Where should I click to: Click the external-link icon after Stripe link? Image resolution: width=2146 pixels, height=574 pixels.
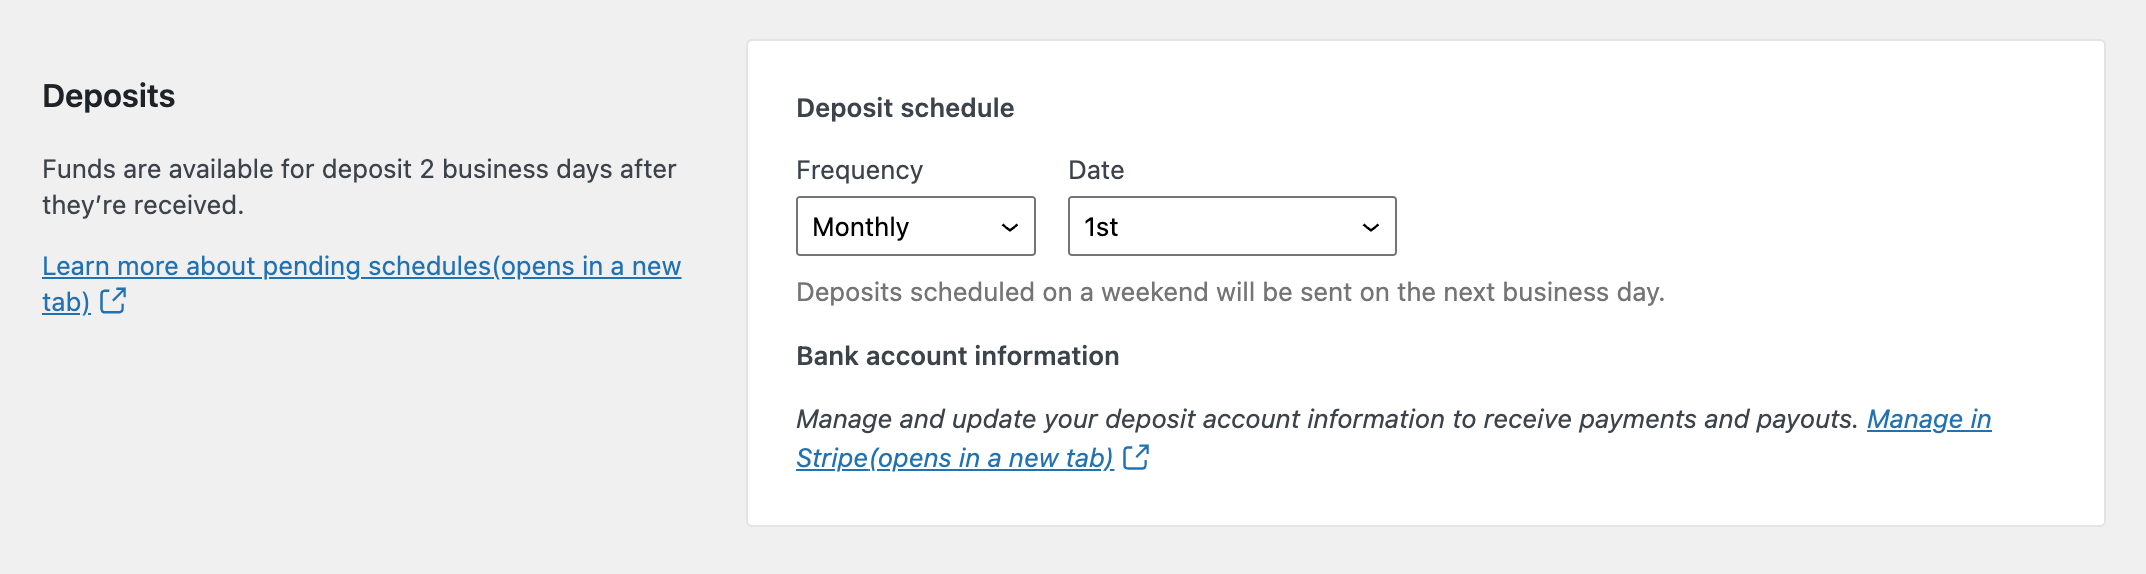click(x=1136, y=457)
